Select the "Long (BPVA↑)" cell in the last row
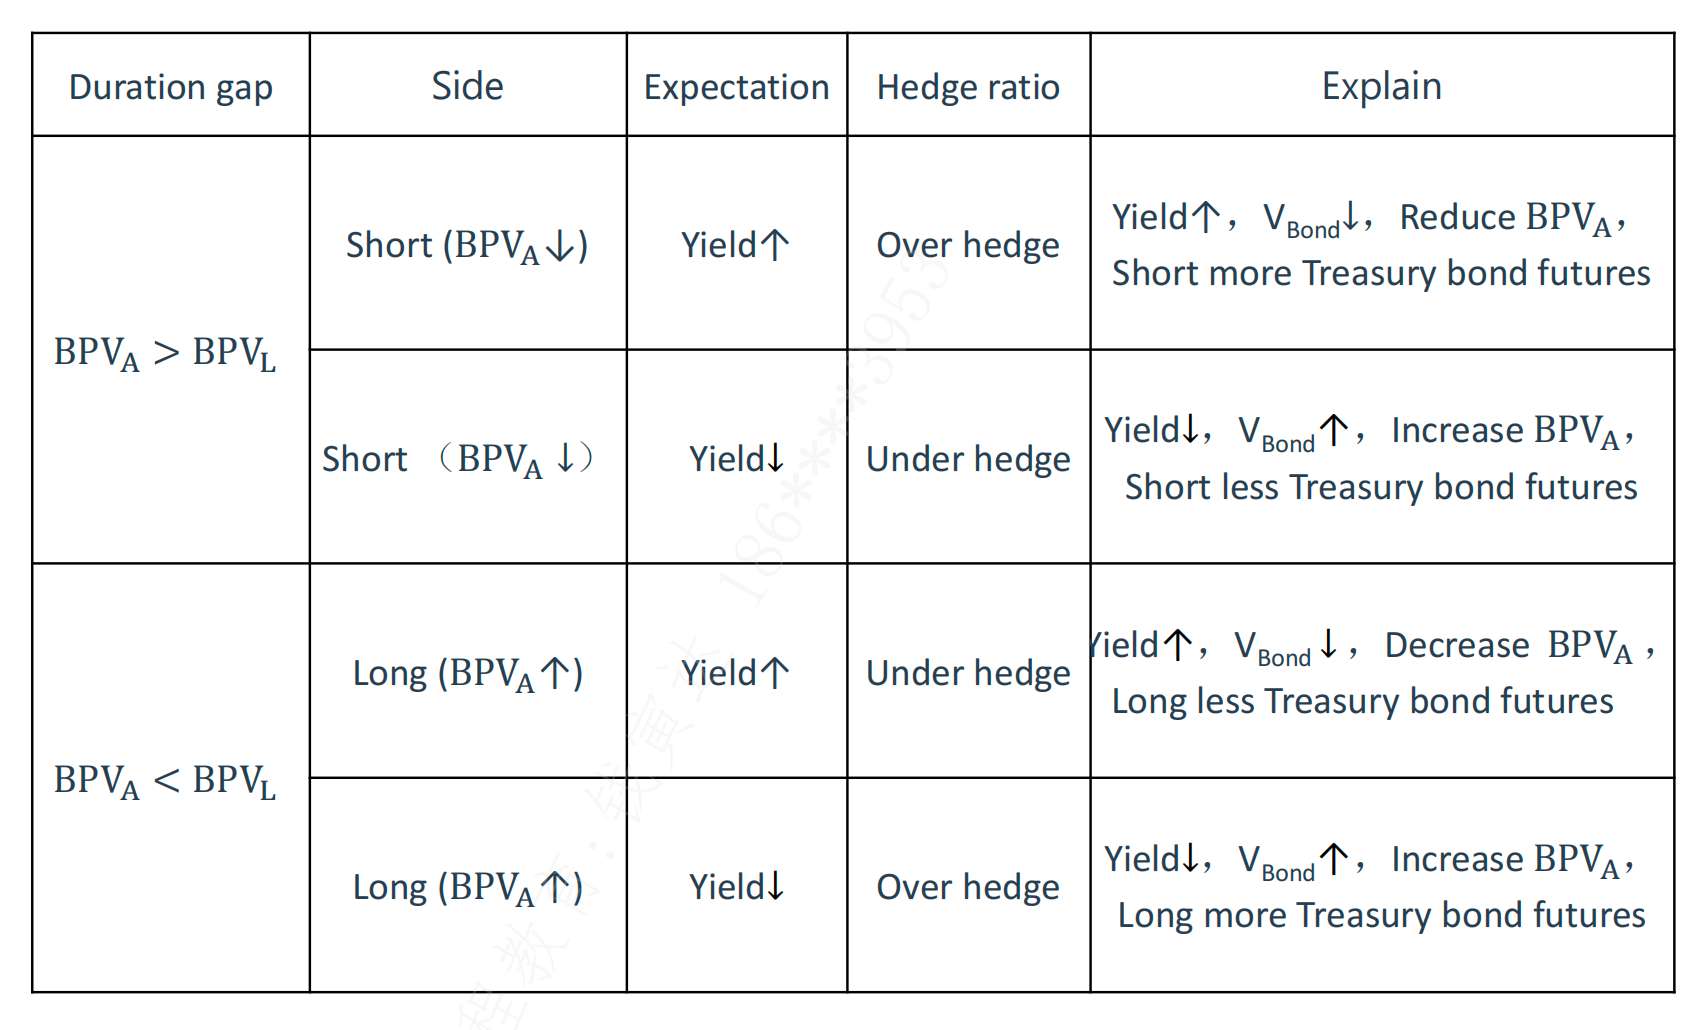This screenshot has height=1030, width=1682. pyautogui.click(x=467, y=887)
